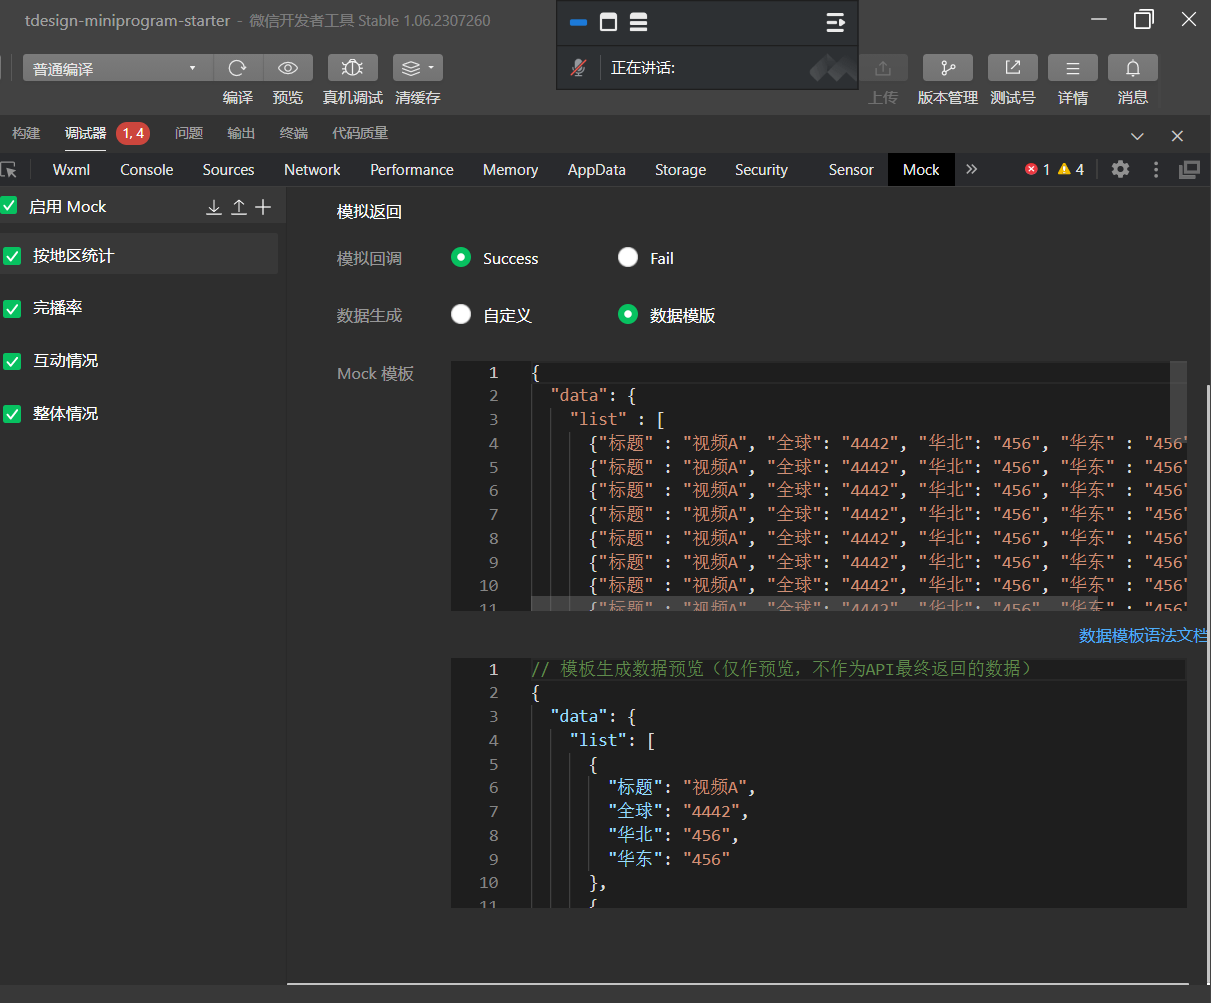
Task: Disable the 启用 Mock checkbox
Action: [10, 206]
